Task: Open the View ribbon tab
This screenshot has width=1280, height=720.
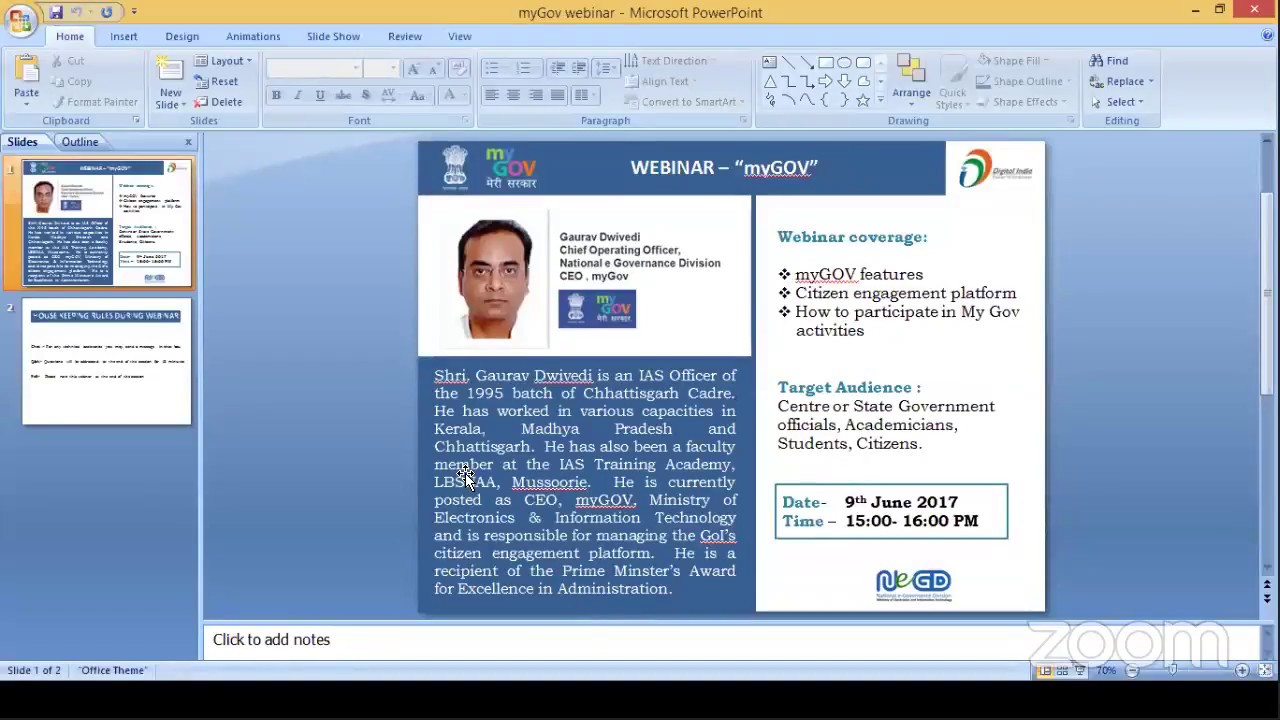Action: click(460, 36)
